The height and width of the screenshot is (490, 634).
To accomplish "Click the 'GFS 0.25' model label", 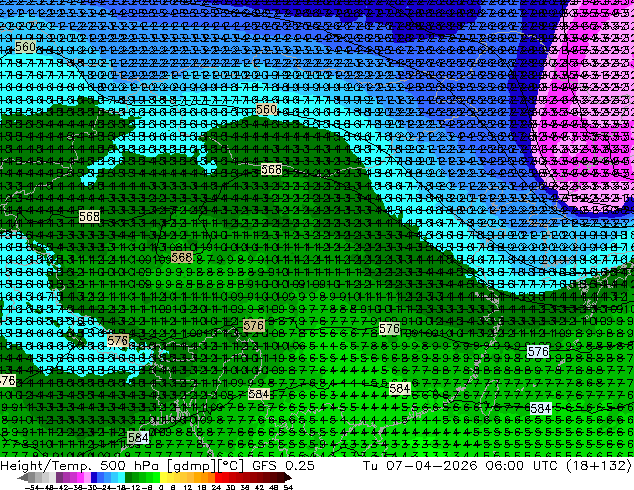I will coord(283,465).
